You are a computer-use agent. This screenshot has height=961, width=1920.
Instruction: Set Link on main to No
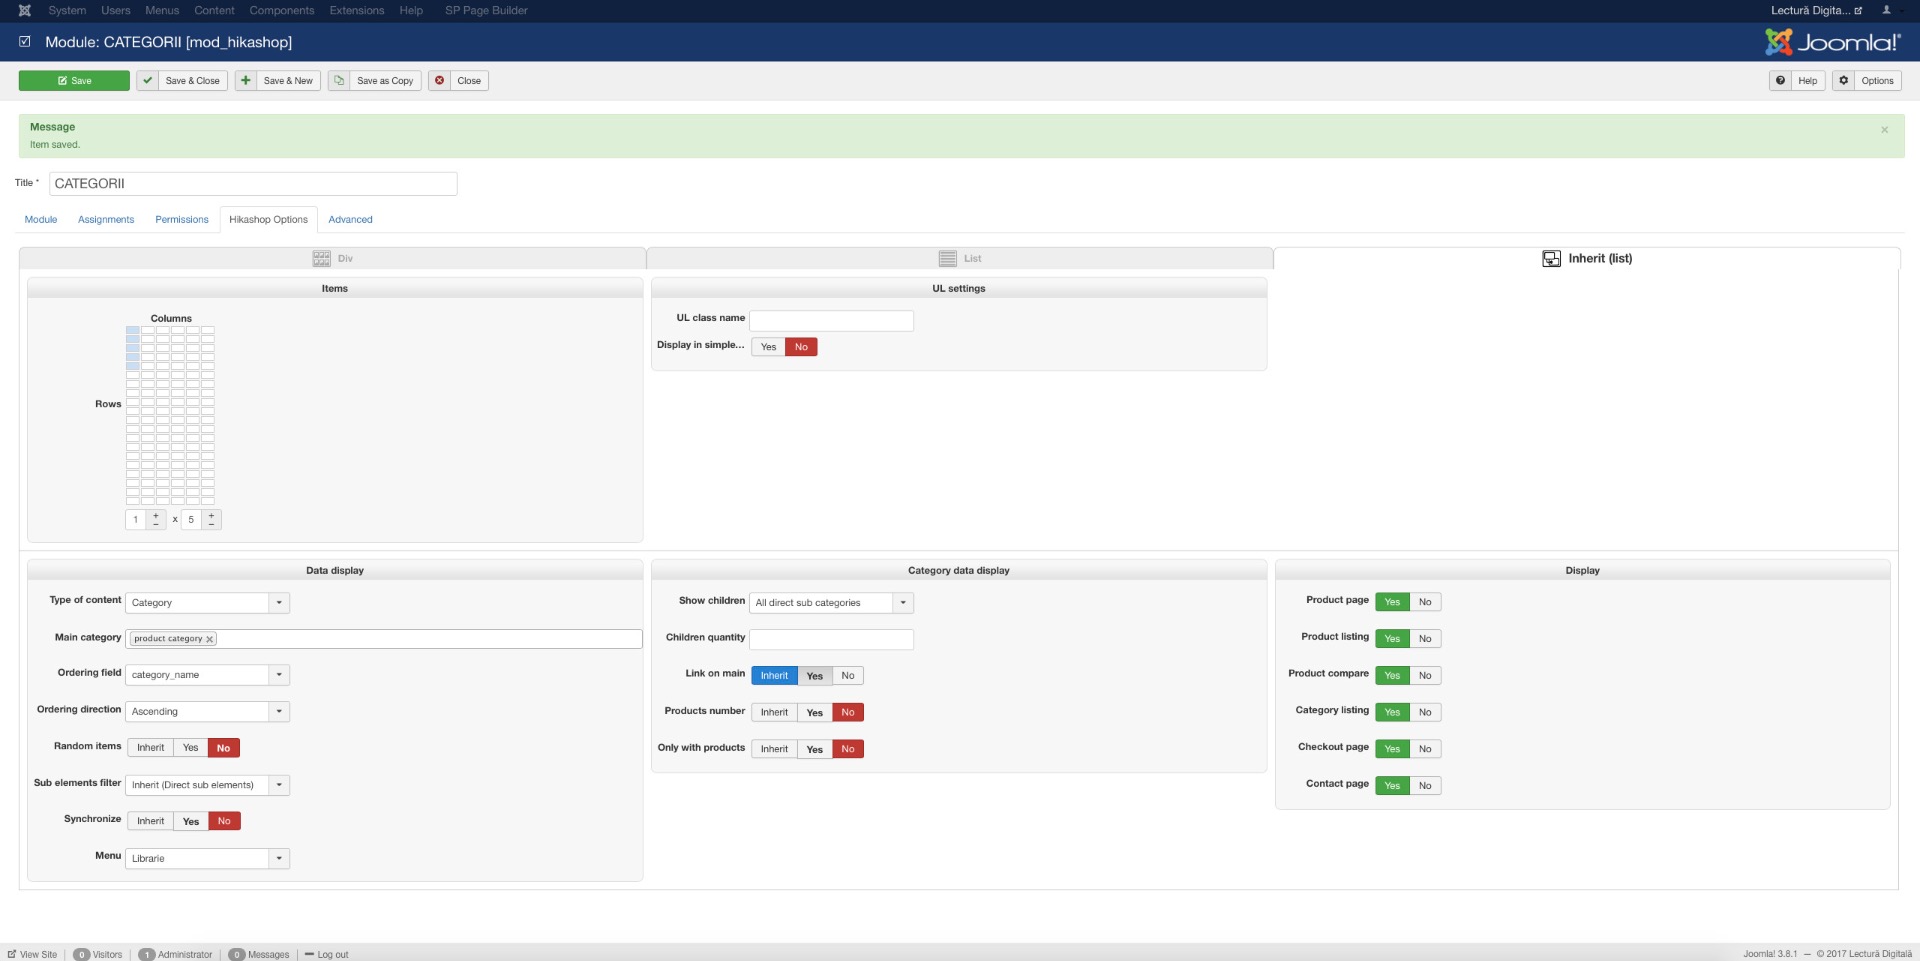click(x=848, y=676)
